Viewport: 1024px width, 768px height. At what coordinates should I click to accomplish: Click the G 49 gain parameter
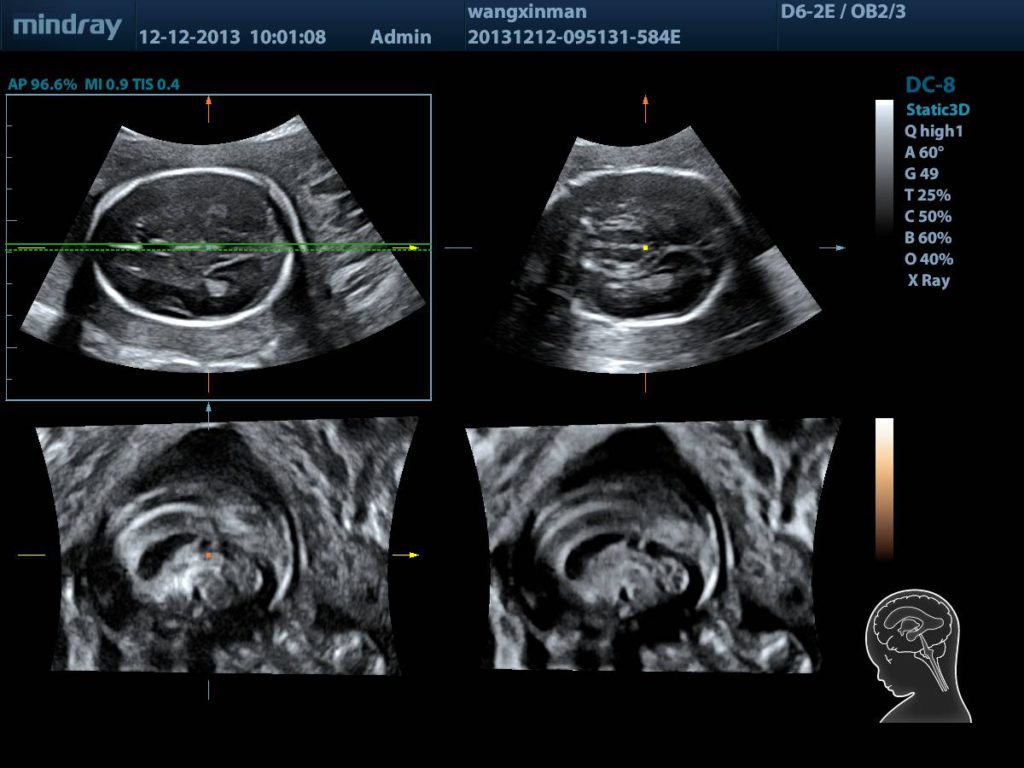click(921, 173)
